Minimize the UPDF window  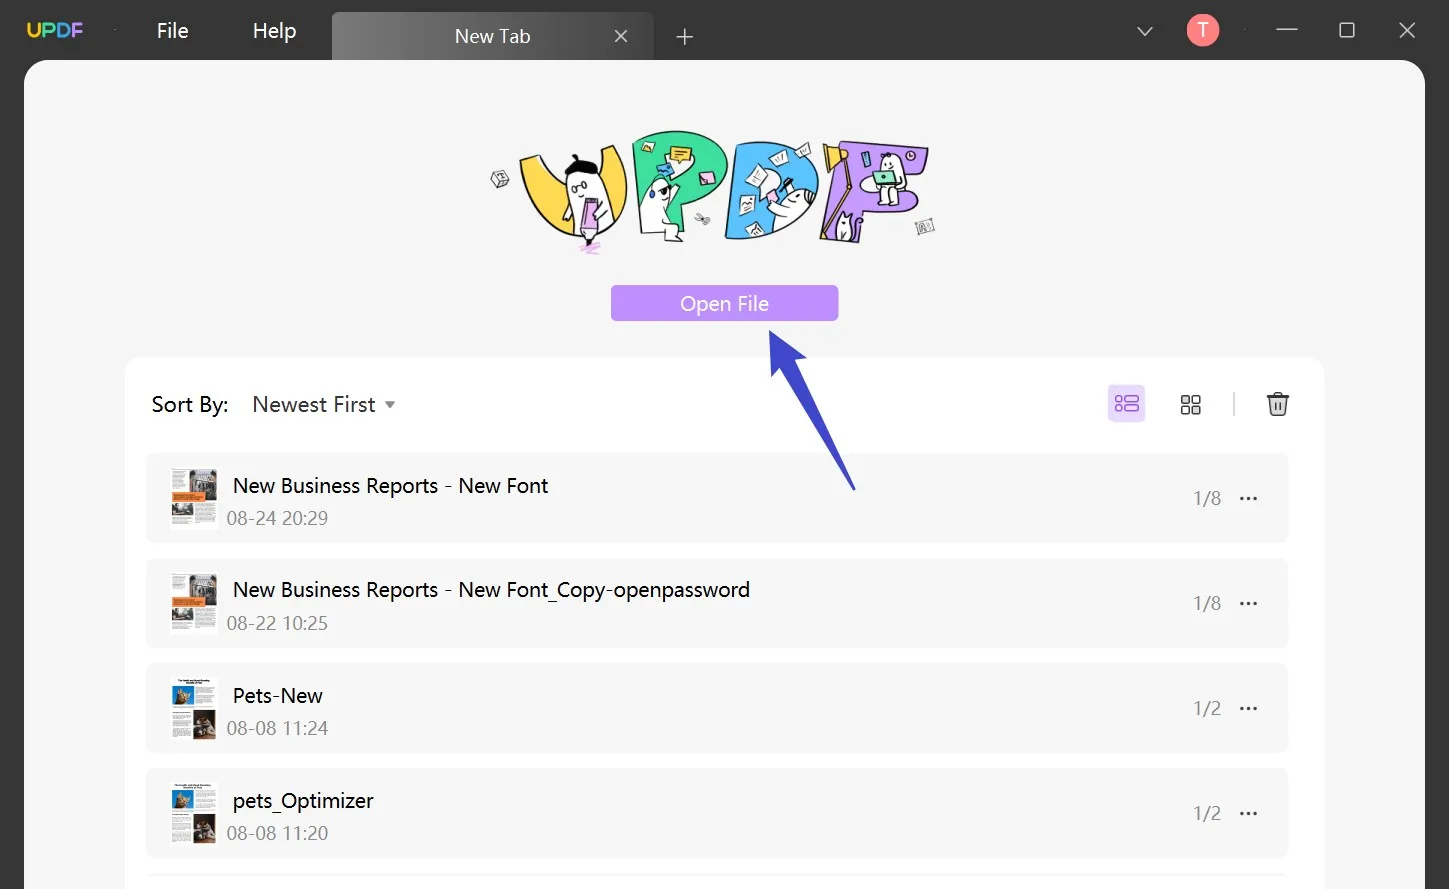pyautogui.click(x=1287, y=30)
